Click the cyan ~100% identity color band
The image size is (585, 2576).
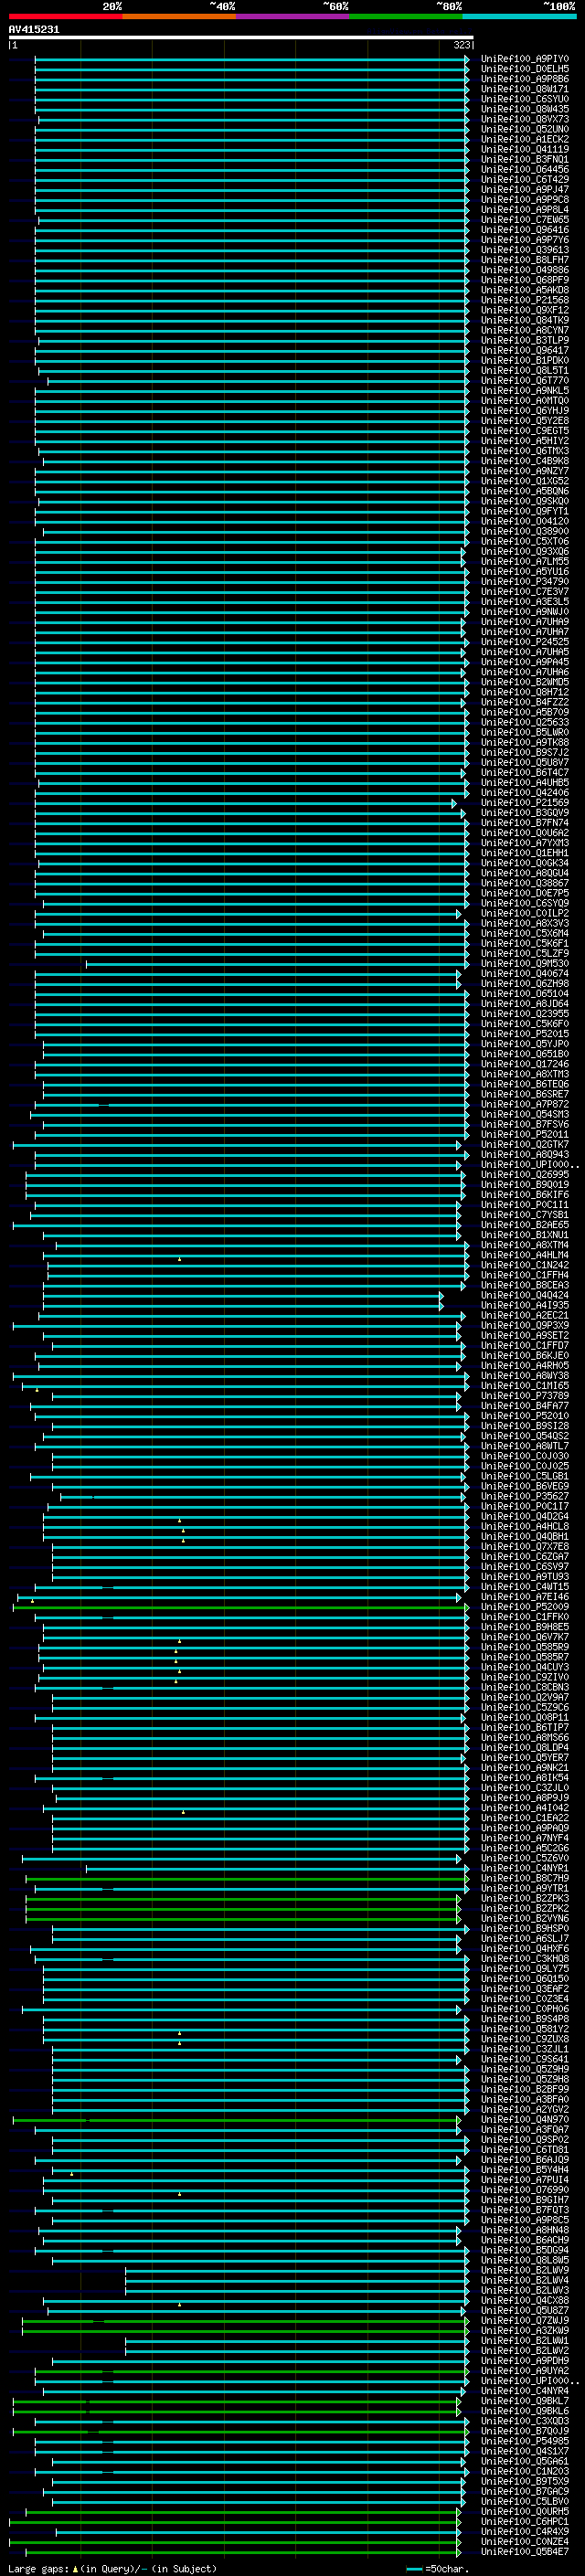[519, 16]
